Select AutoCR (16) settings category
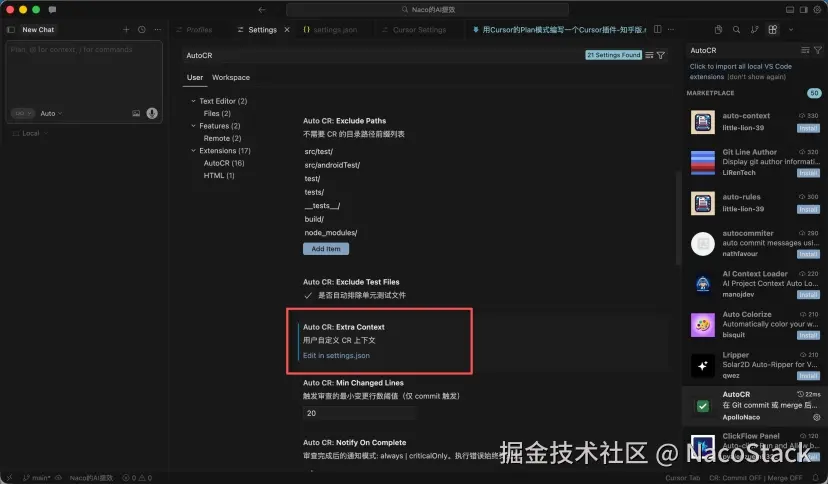 coord(224,163)
